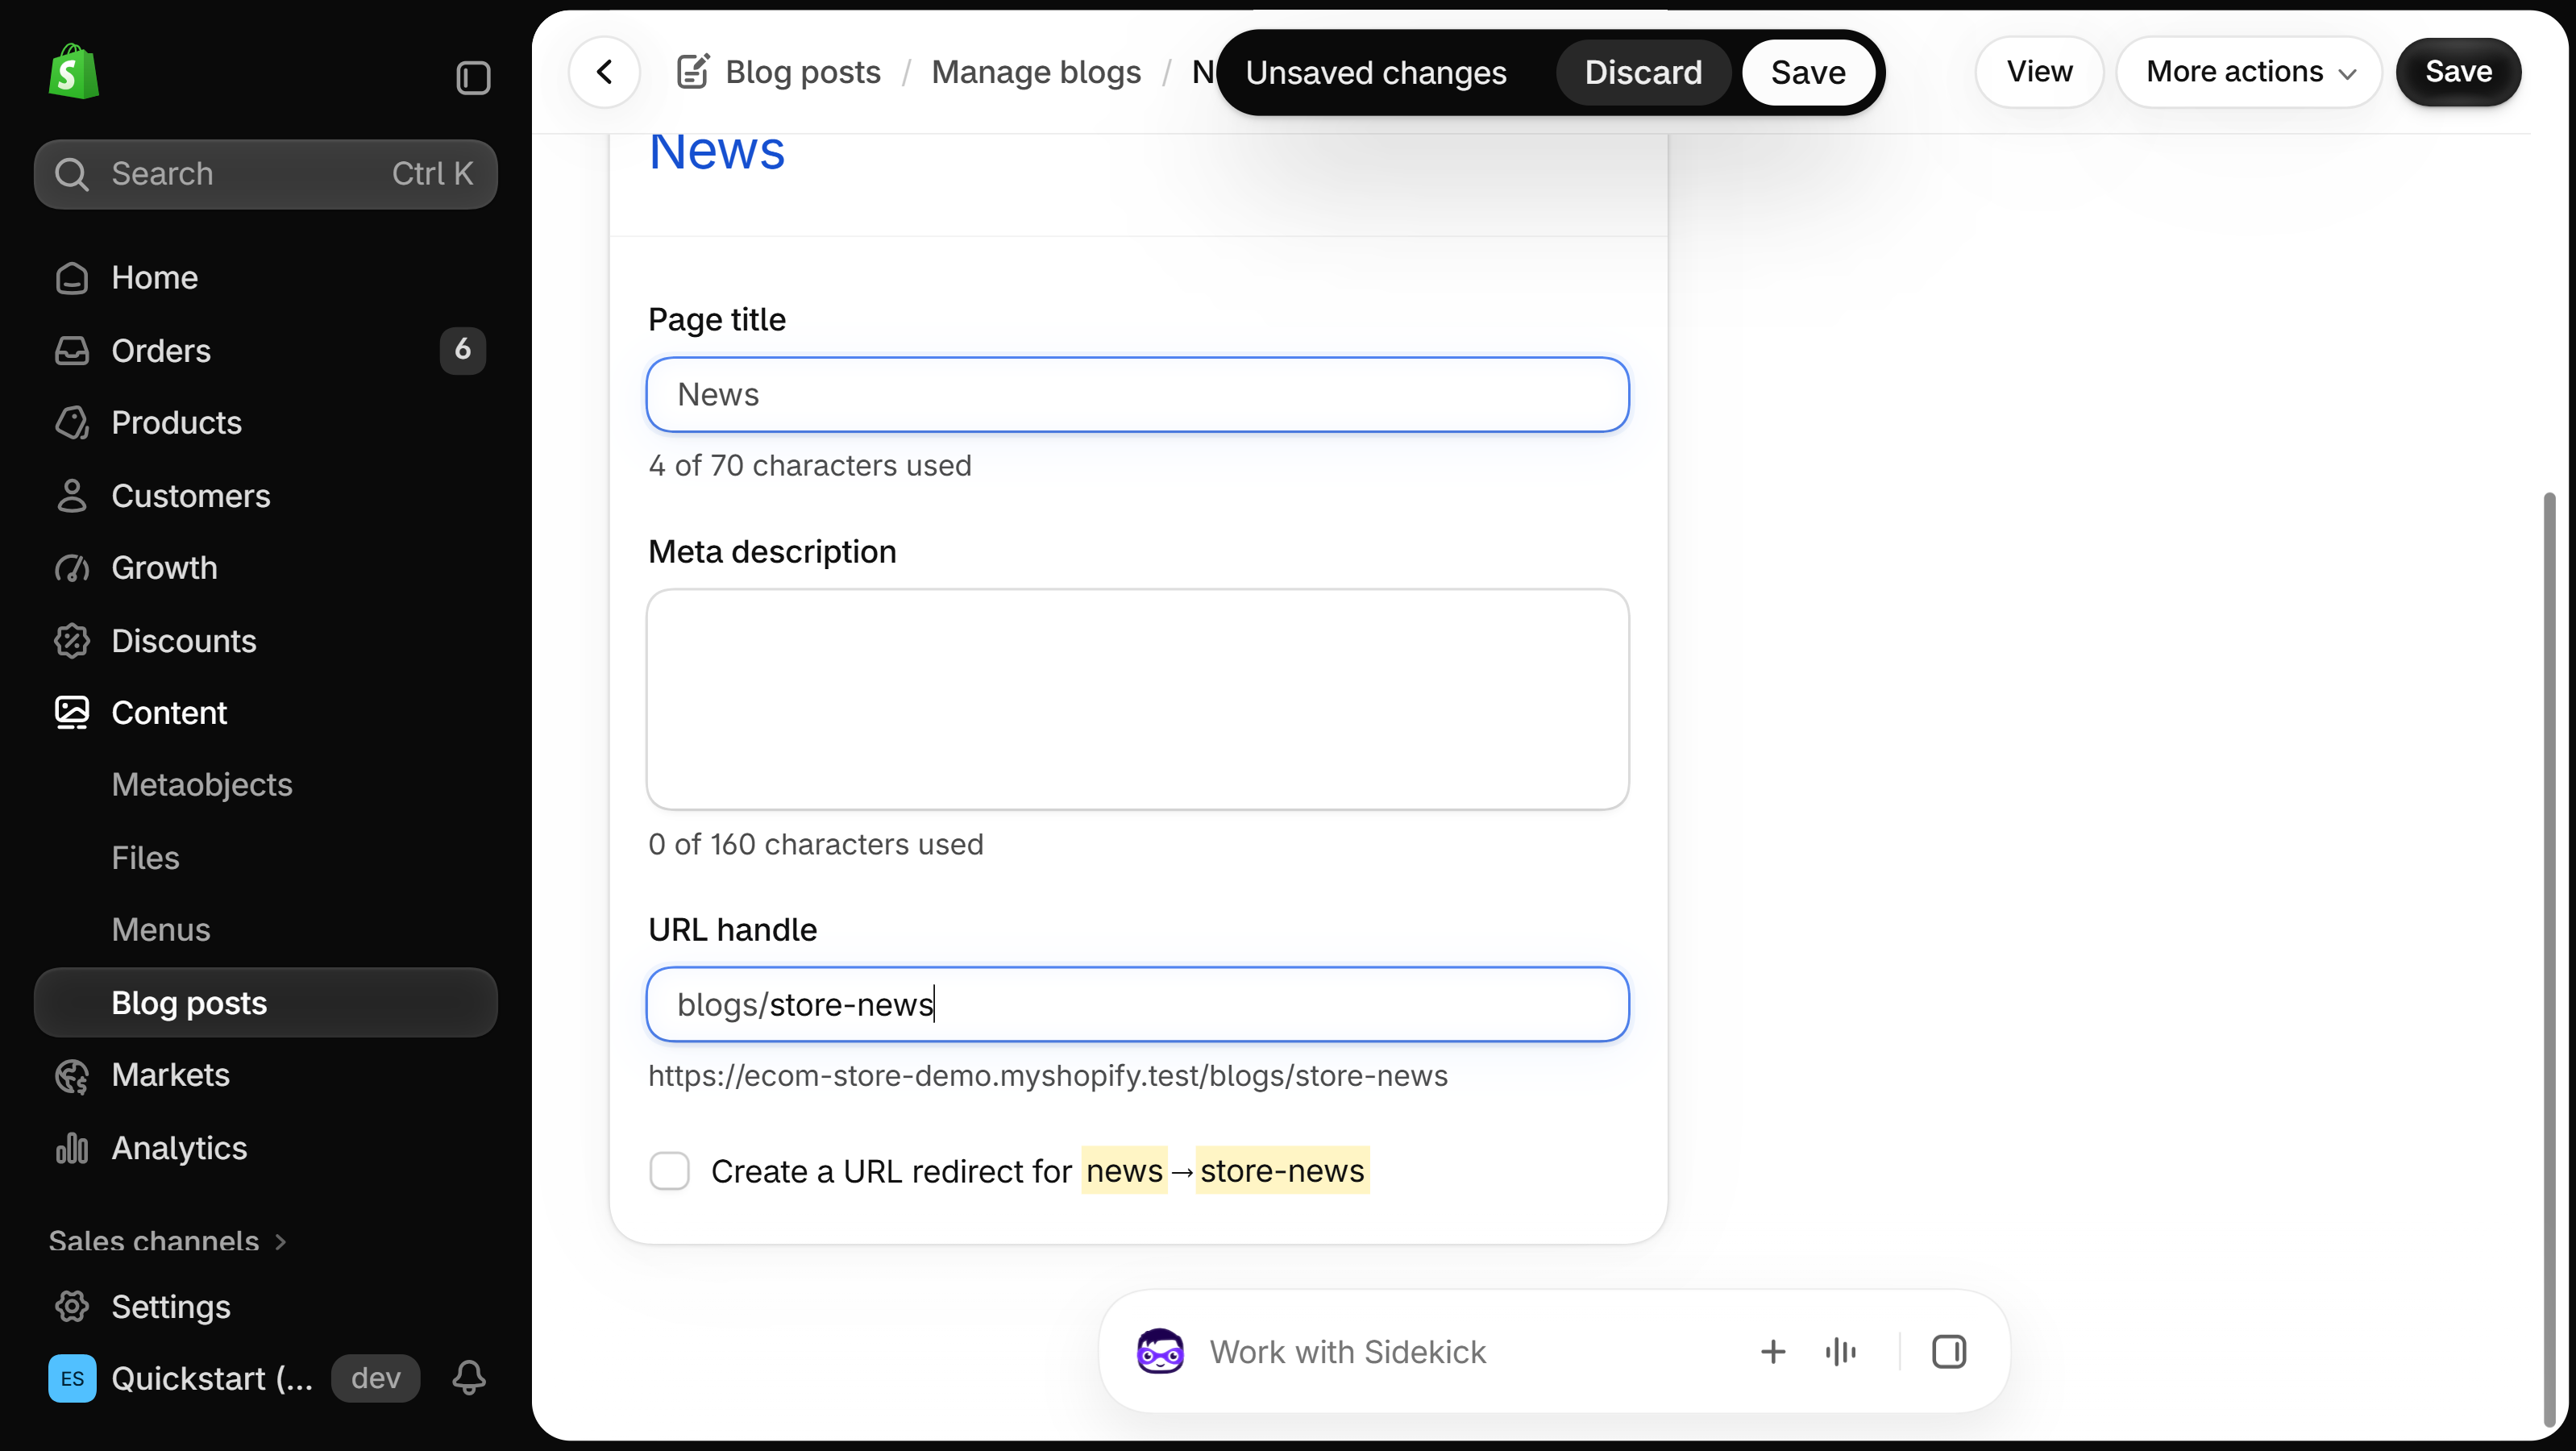2576x1451 pixels.
Task: Open Home in the sidebar
Action: pos(265,278)
